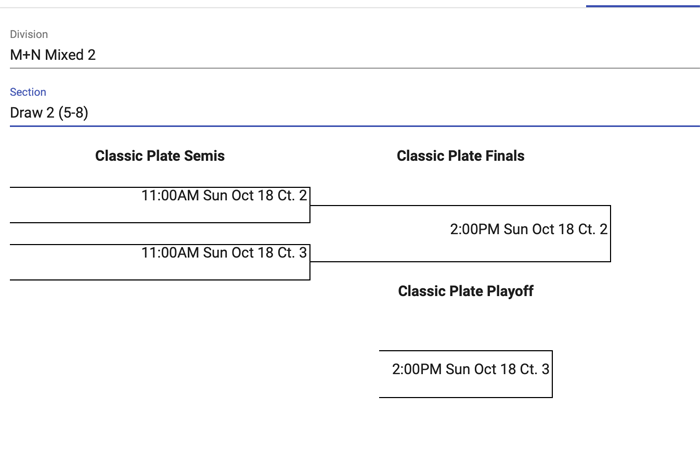This screenshot has height=460, width=700.
Task: Select the Classic Plate Semis heading
Action: (x=160, y=156)
